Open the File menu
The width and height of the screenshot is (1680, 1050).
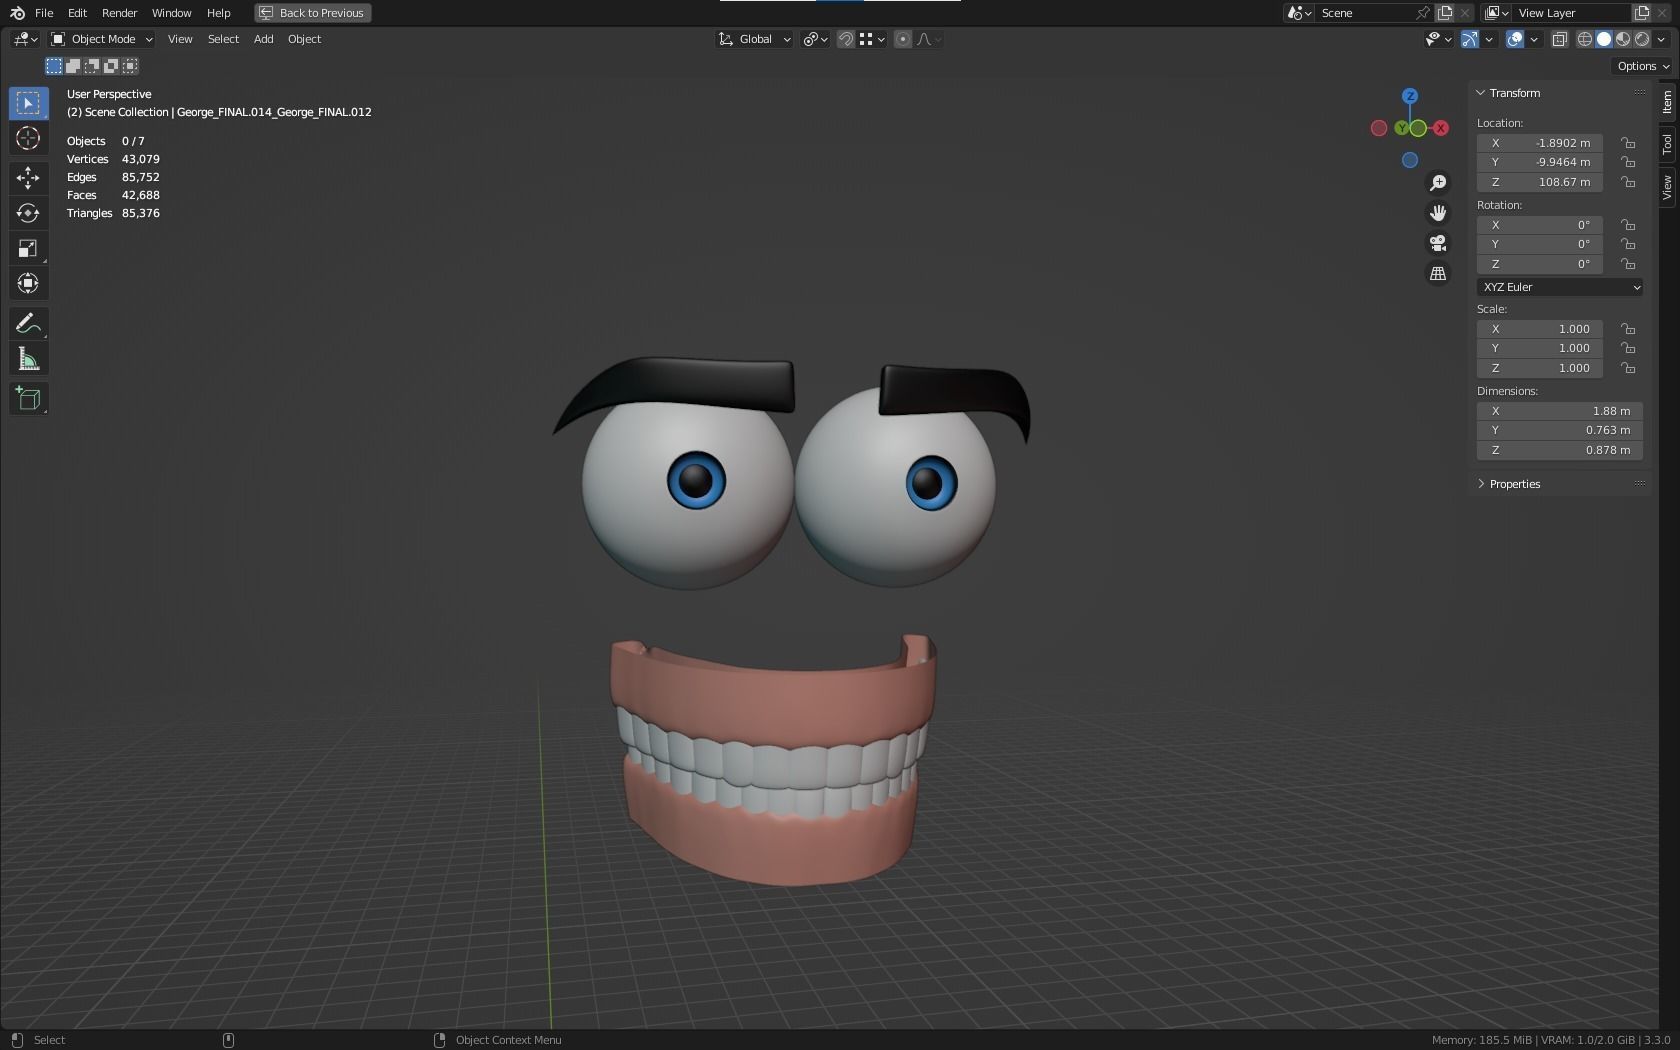click(x=44, y=13)
